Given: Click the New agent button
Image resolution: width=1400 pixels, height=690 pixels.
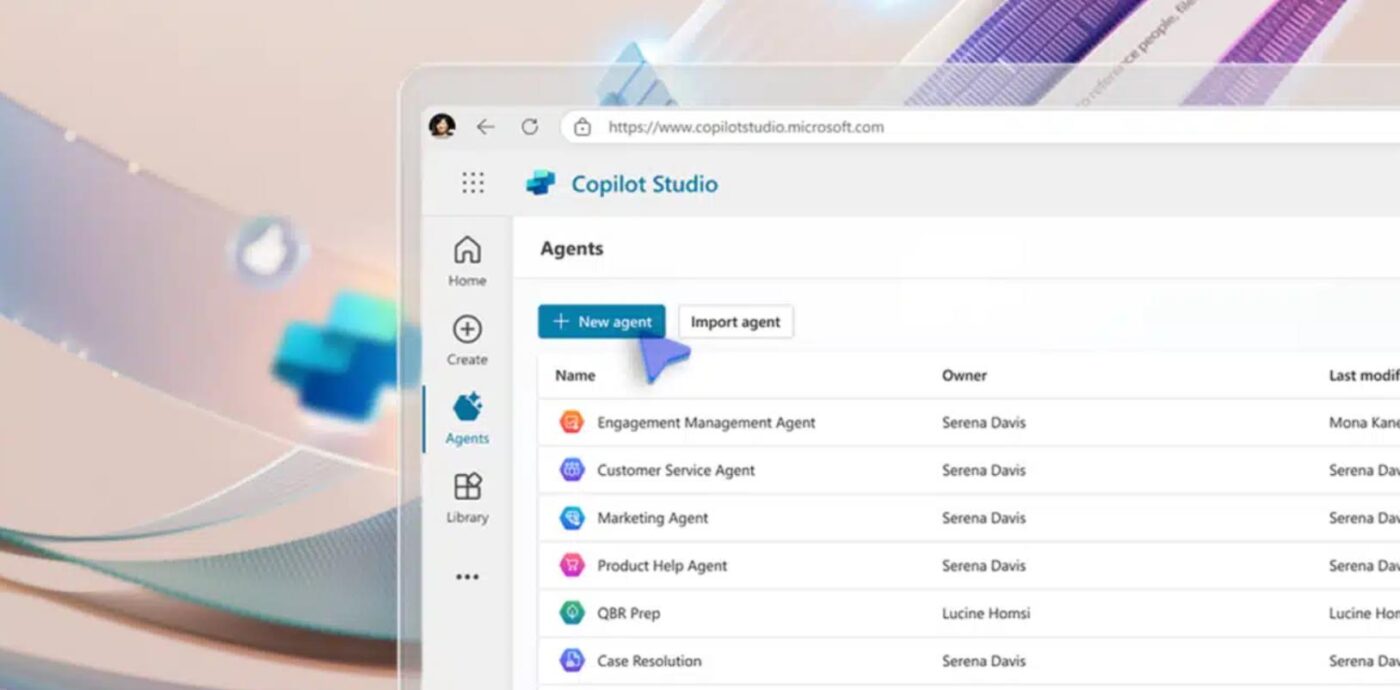Looking at the screenshot, I should pos(601,321).
